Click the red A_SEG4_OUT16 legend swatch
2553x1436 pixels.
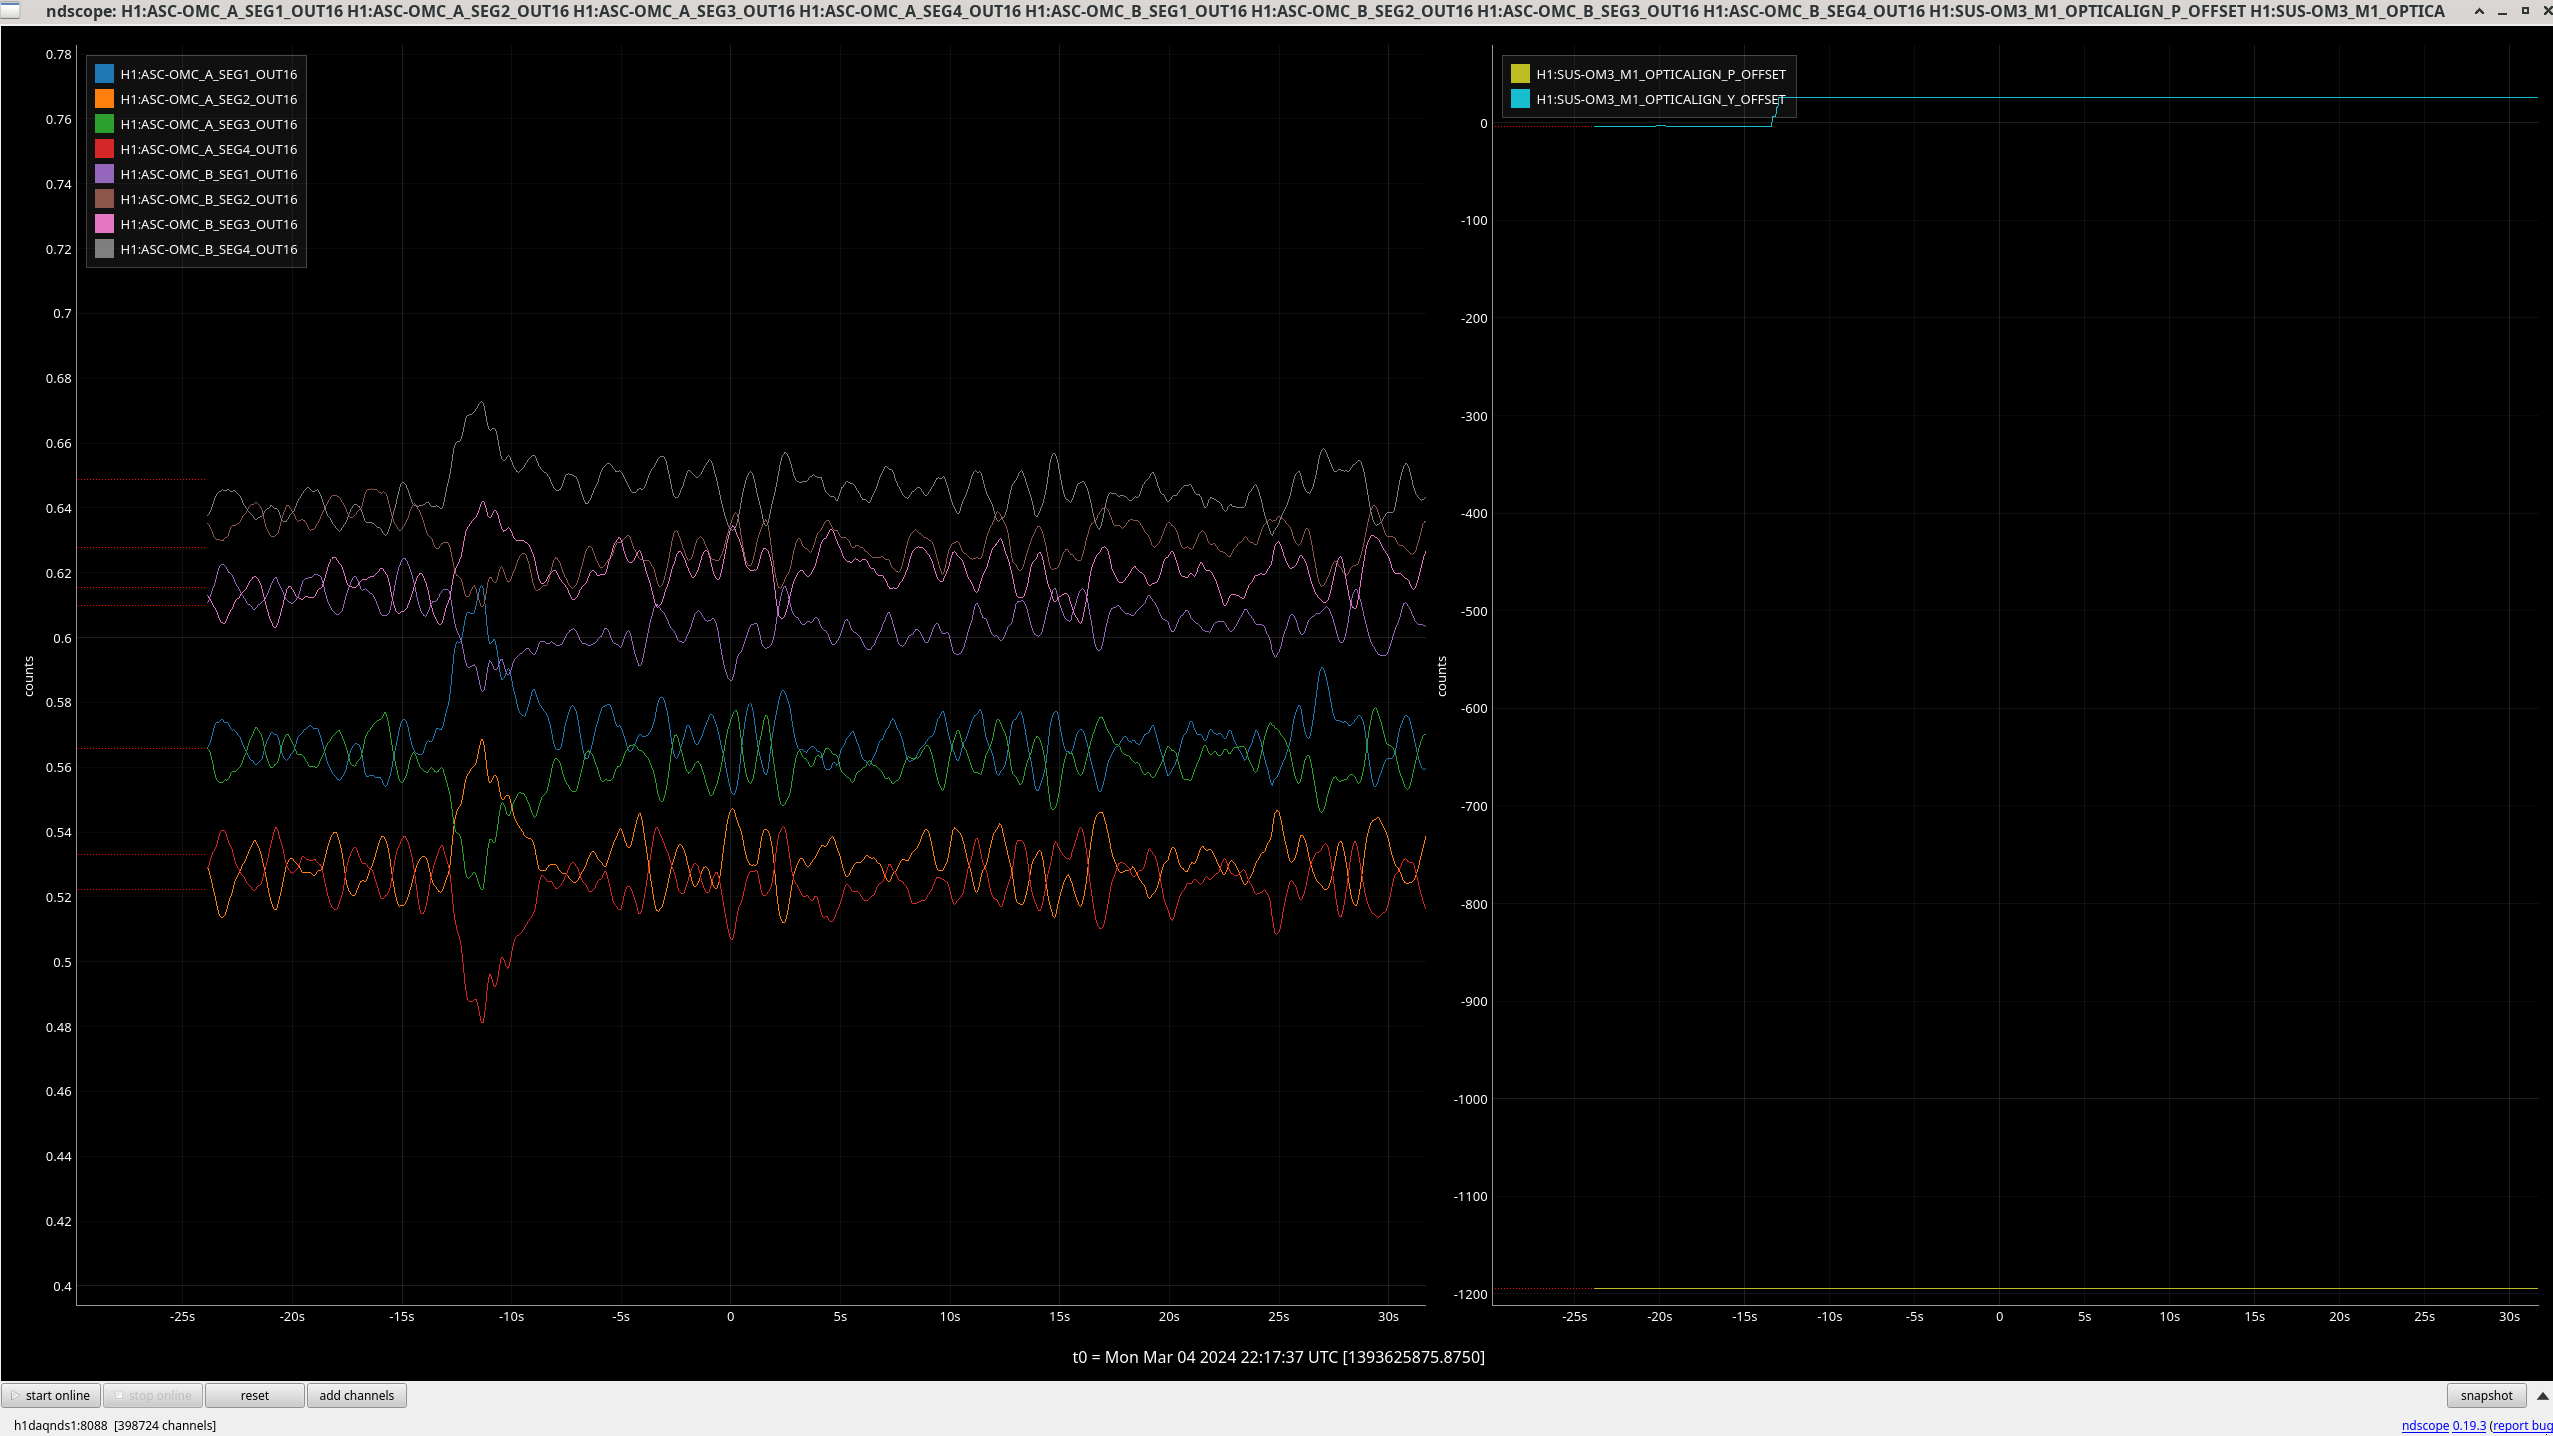(x=104, y=149)
